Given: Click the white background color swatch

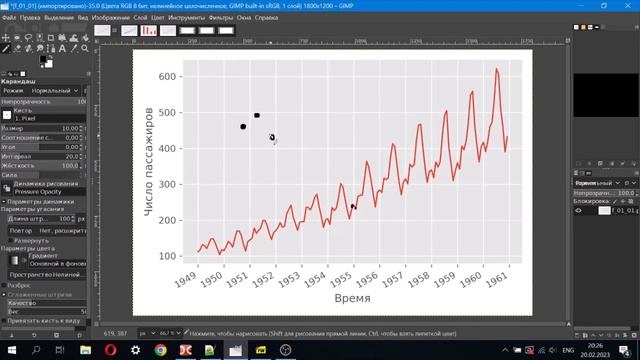Looking at the screenshot, I should pos(49,64).
